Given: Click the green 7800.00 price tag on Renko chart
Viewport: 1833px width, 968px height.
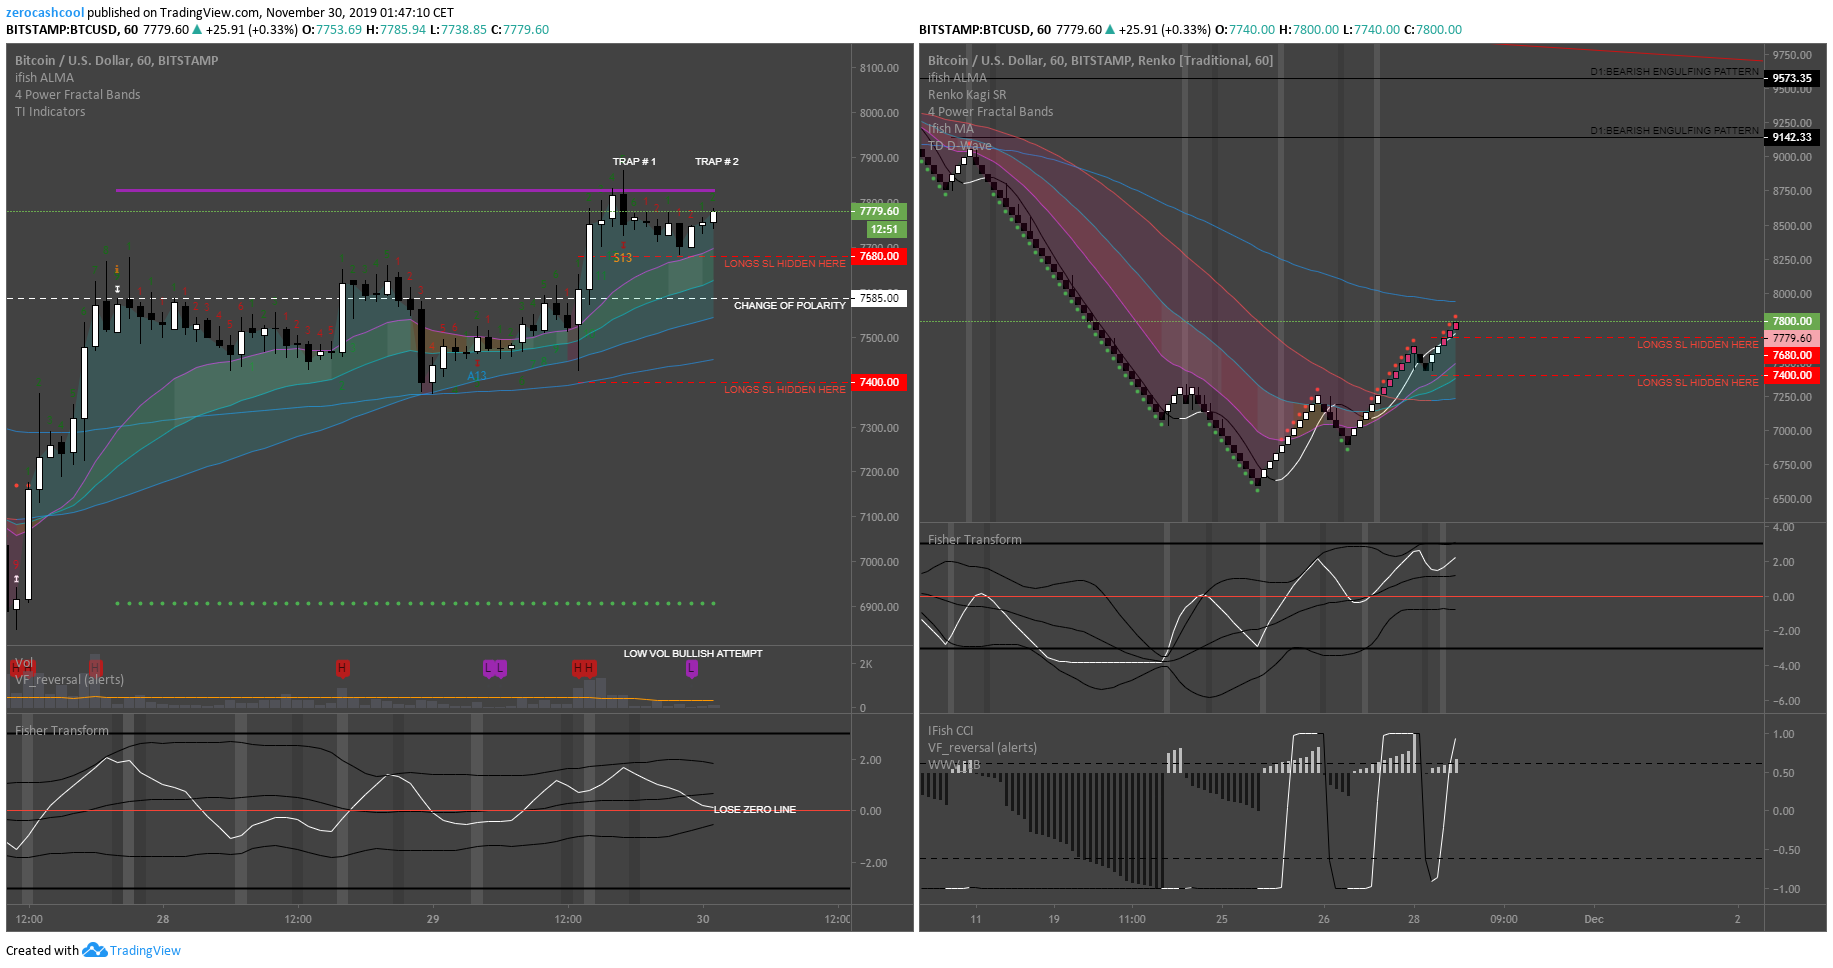Looking at the screenshot, I should coord(1792,321).
